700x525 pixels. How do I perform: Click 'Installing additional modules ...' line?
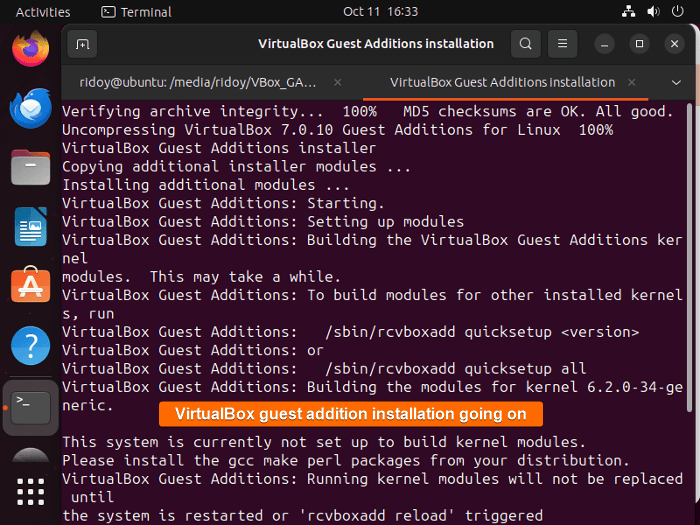coord(205,185)
